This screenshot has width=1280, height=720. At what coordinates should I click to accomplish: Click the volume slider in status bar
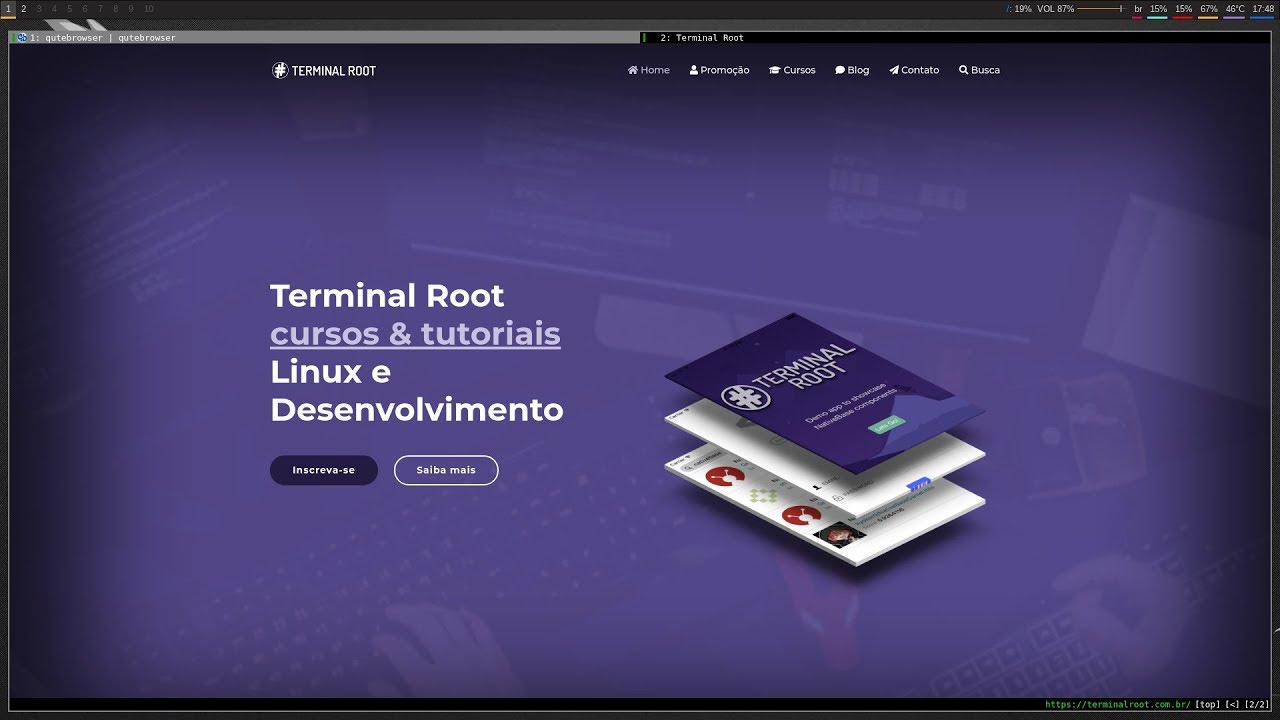point(1100,9)
